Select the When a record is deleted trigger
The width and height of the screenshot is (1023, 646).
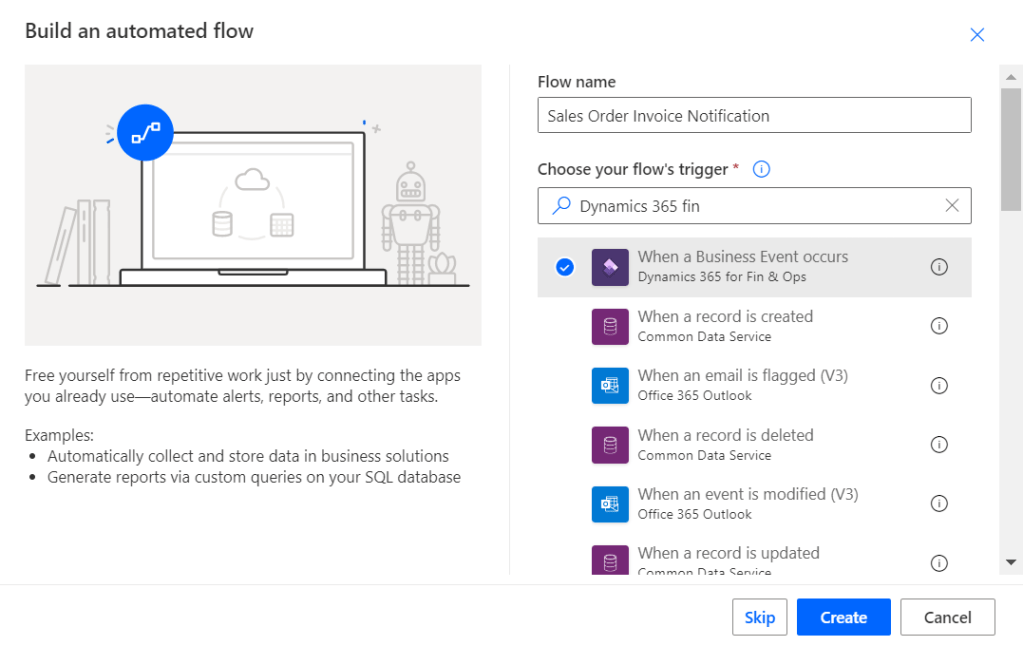coord(725,444)
